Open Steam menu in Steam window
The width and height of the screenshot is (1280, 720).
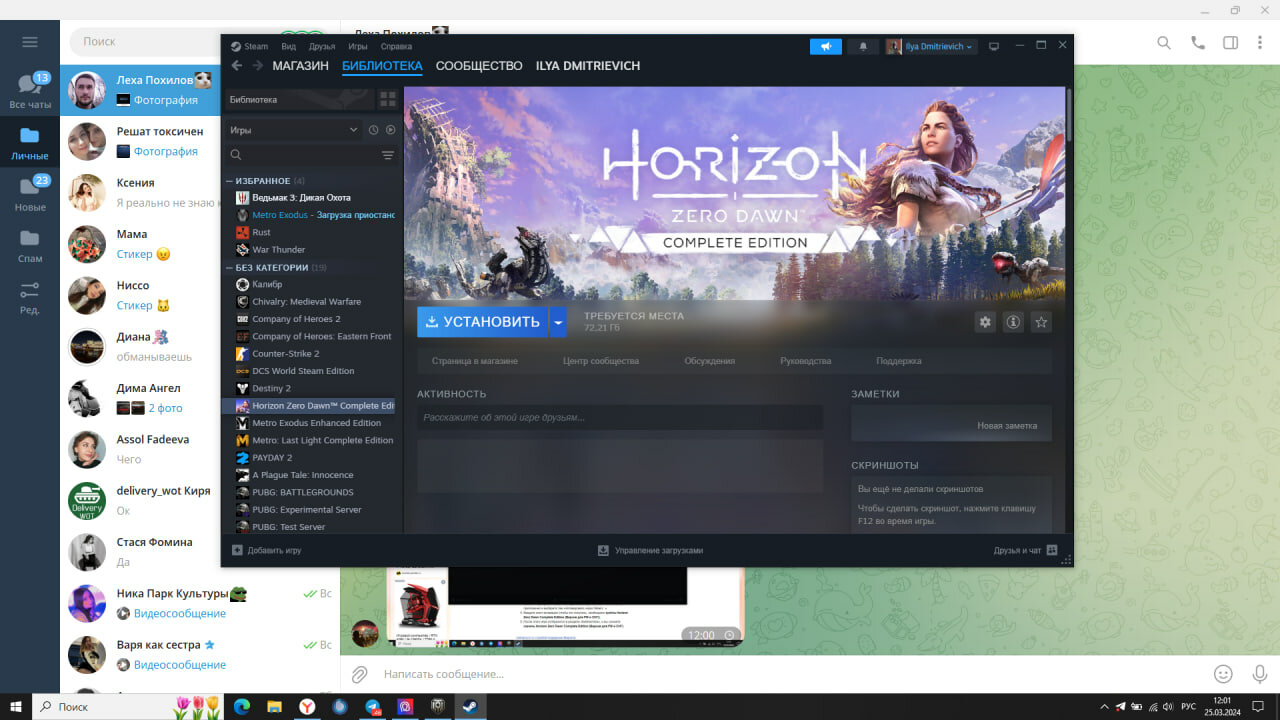click(x=250, y=46)
